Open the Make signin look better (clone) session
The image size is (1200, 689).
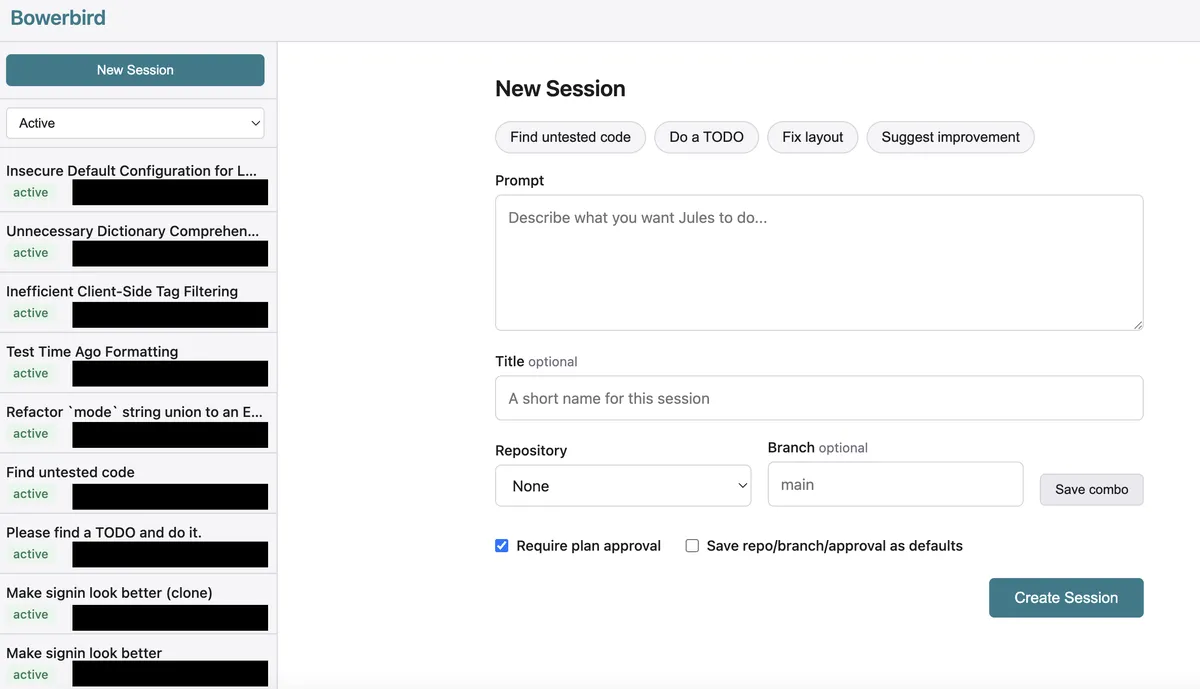(x=109, y=593)
